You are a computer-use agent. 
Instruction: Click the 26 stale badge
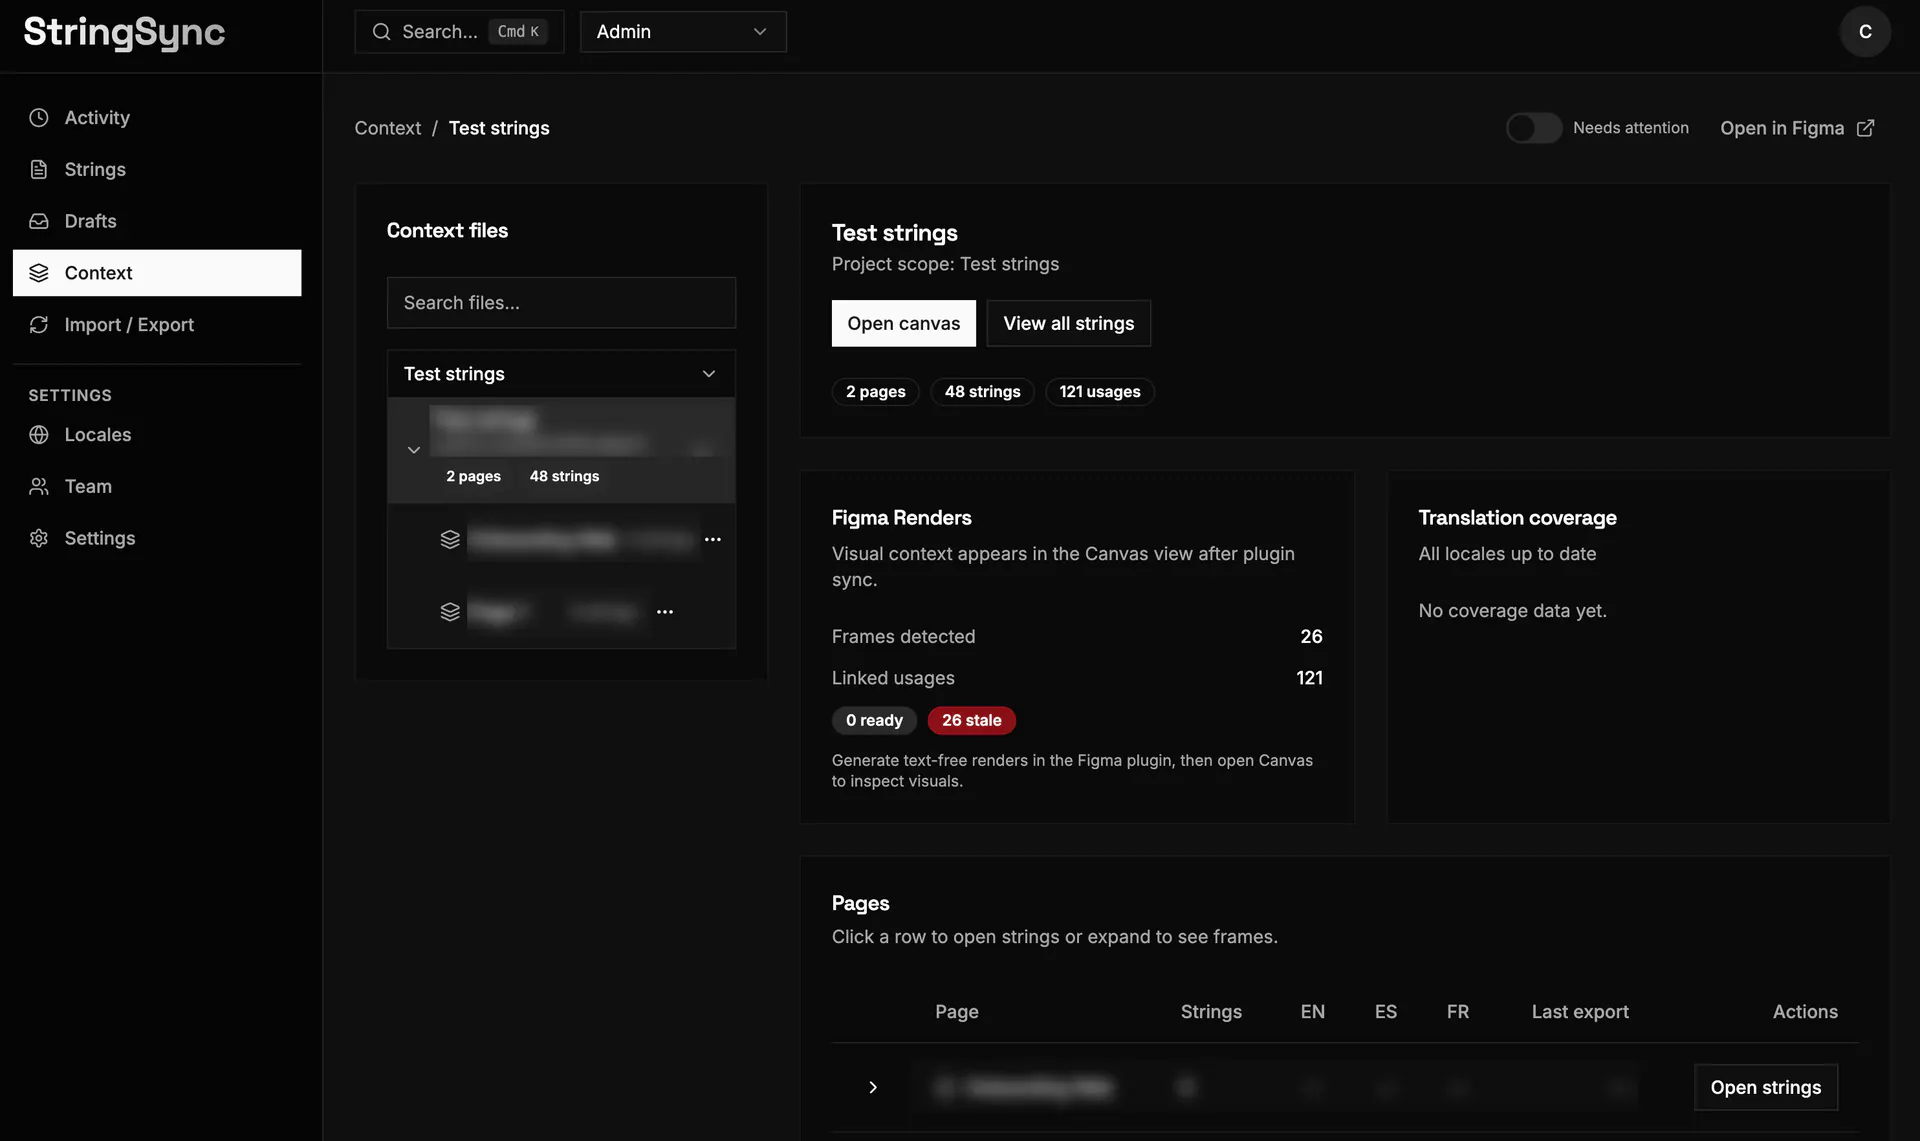[972, 720]
